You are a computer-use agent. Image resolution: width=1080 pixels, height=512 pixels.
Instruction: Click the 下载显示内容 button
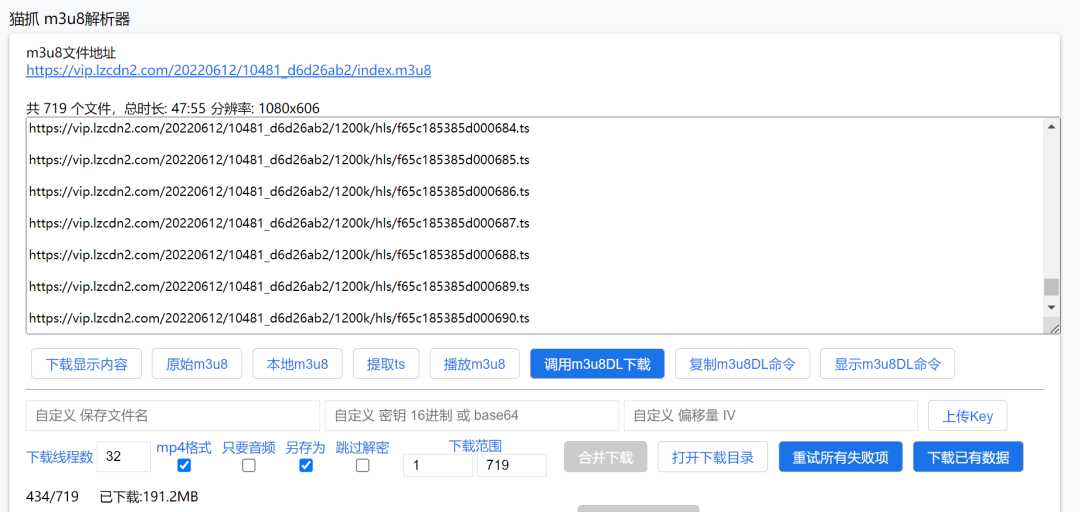coord(87,364)
